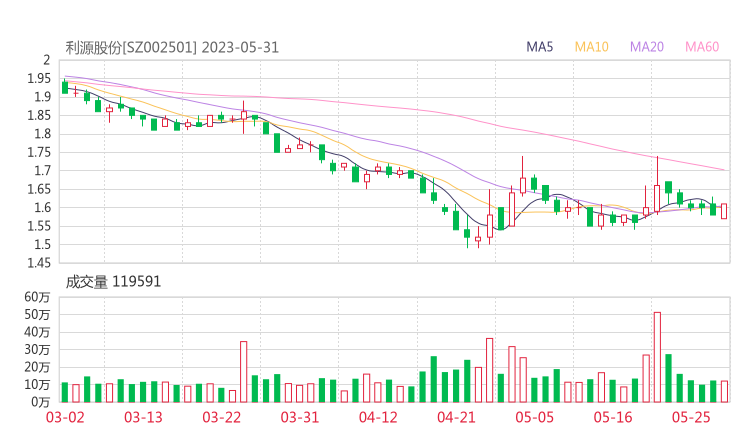Click the 05-05 date axis label
The height and width of the screenshot is (440, 740).
pos(534,417)
